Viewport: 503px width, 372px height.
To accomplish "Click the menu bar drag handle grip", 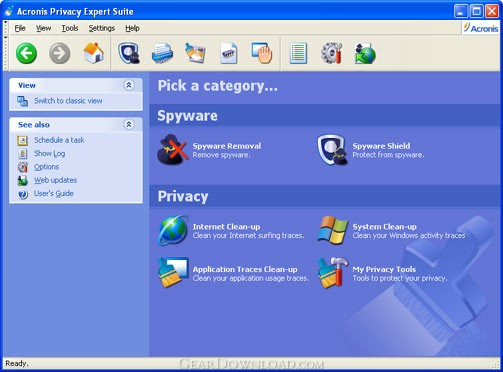I will (5, 28).
